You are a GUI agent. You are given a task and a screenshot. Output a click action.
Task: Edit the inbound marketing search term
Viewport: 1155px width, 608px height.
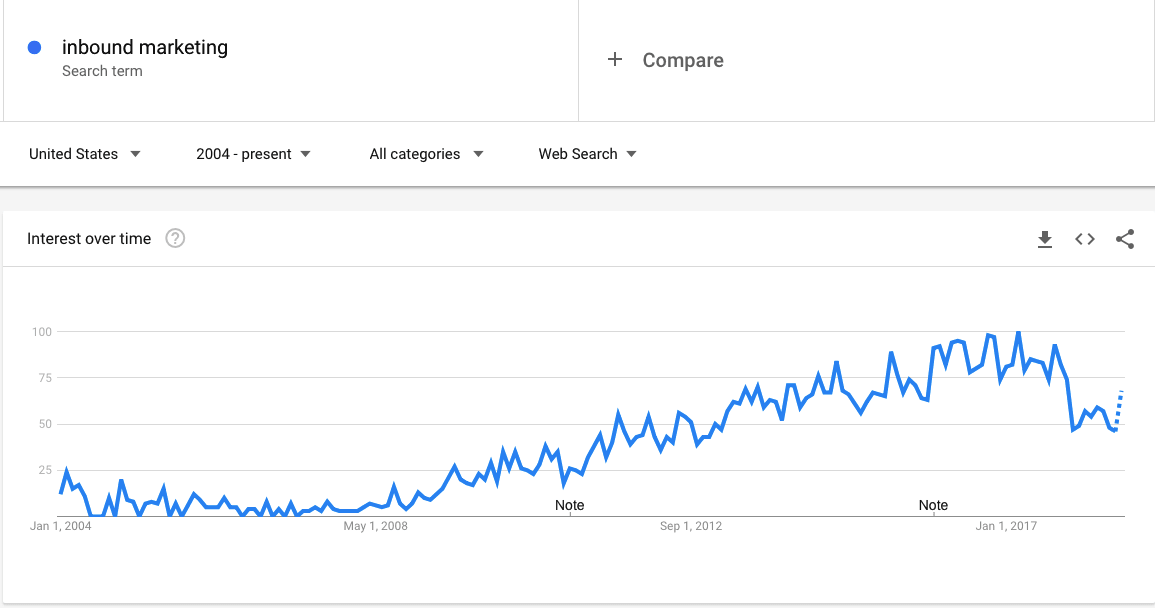[144, 47]
